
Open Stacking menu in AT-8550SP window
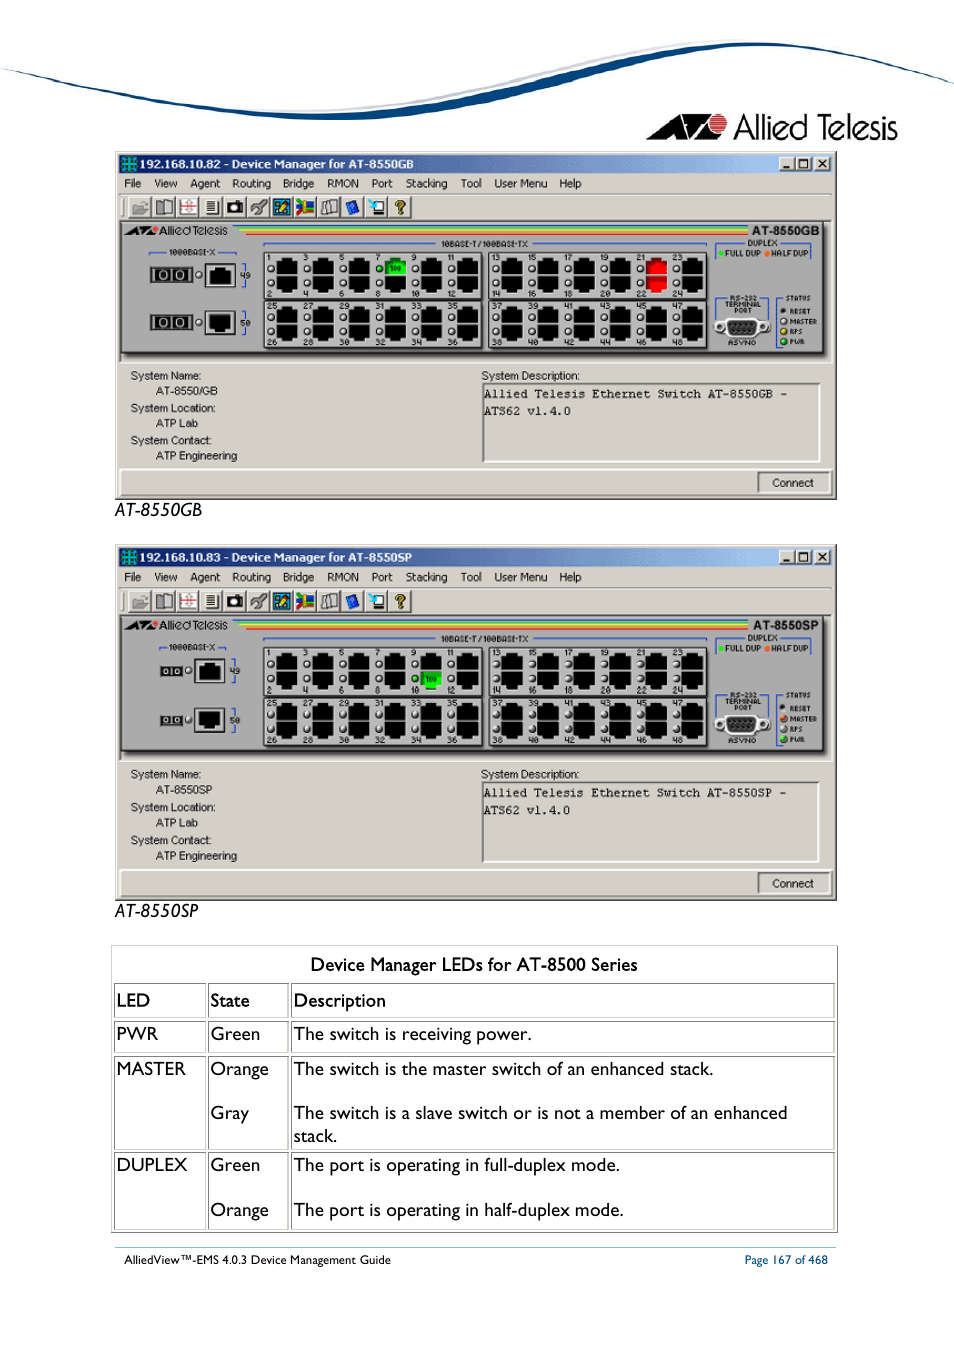pyautogui.click(x=427, y=578)
